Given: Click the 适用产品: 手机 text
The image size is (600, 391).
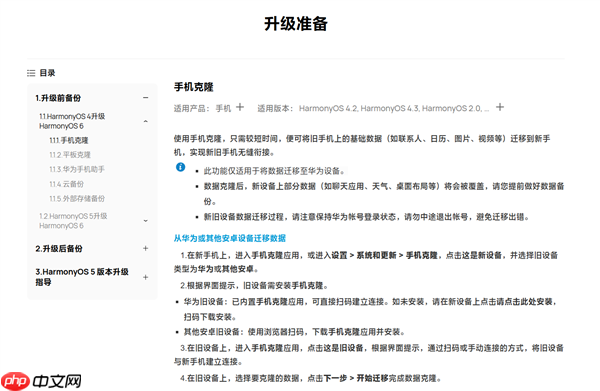Looking at the screenshot, I should point(202,109).
